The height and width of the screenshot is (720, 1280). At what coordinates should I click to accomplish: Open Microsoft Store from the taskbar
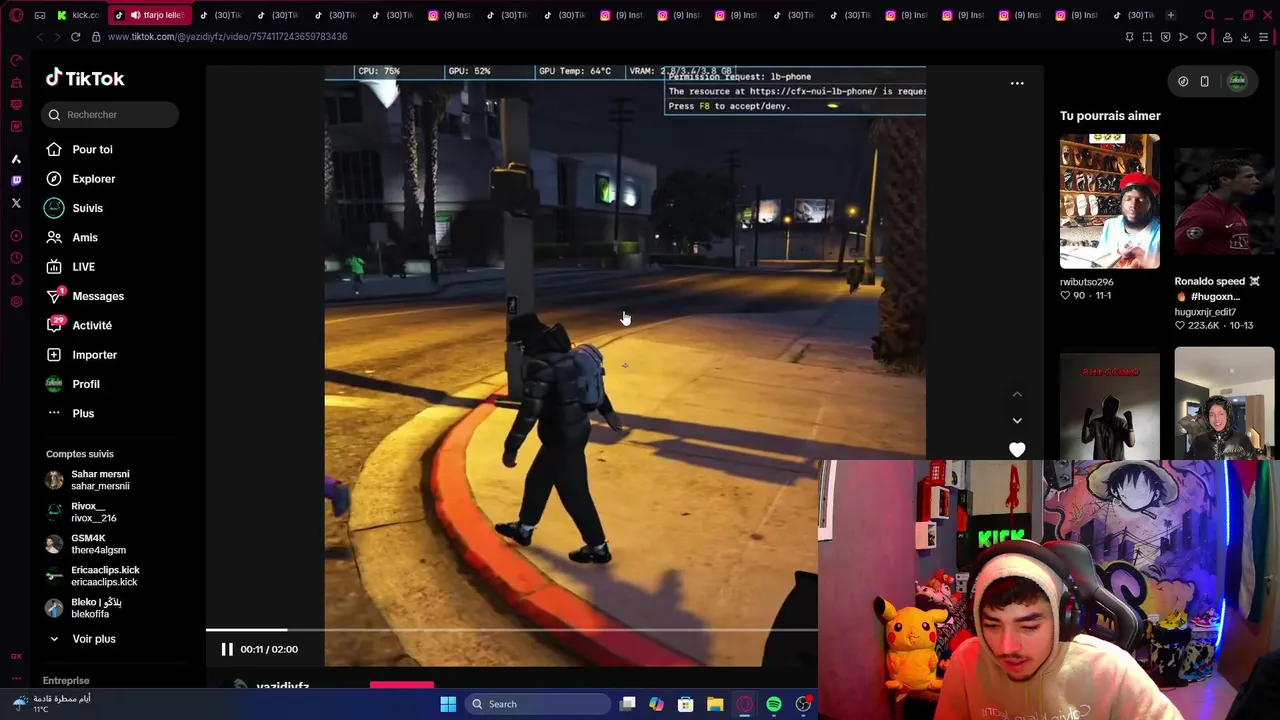point(686,704)
